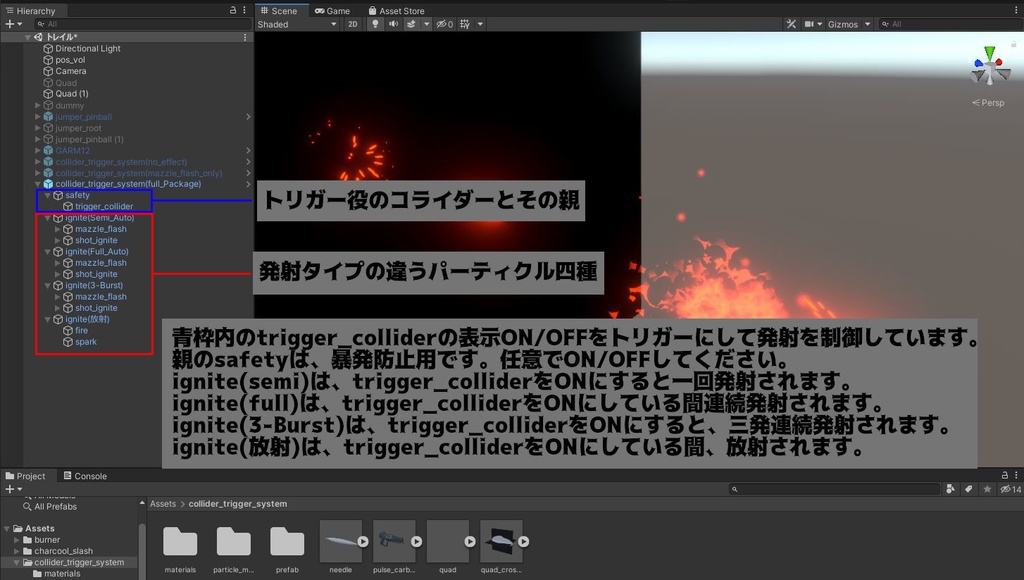Click the Persp scene orientation gizmo
The height and width of the screenshot is (580, 1024).
pyautogui.click(x=990, y=100)
